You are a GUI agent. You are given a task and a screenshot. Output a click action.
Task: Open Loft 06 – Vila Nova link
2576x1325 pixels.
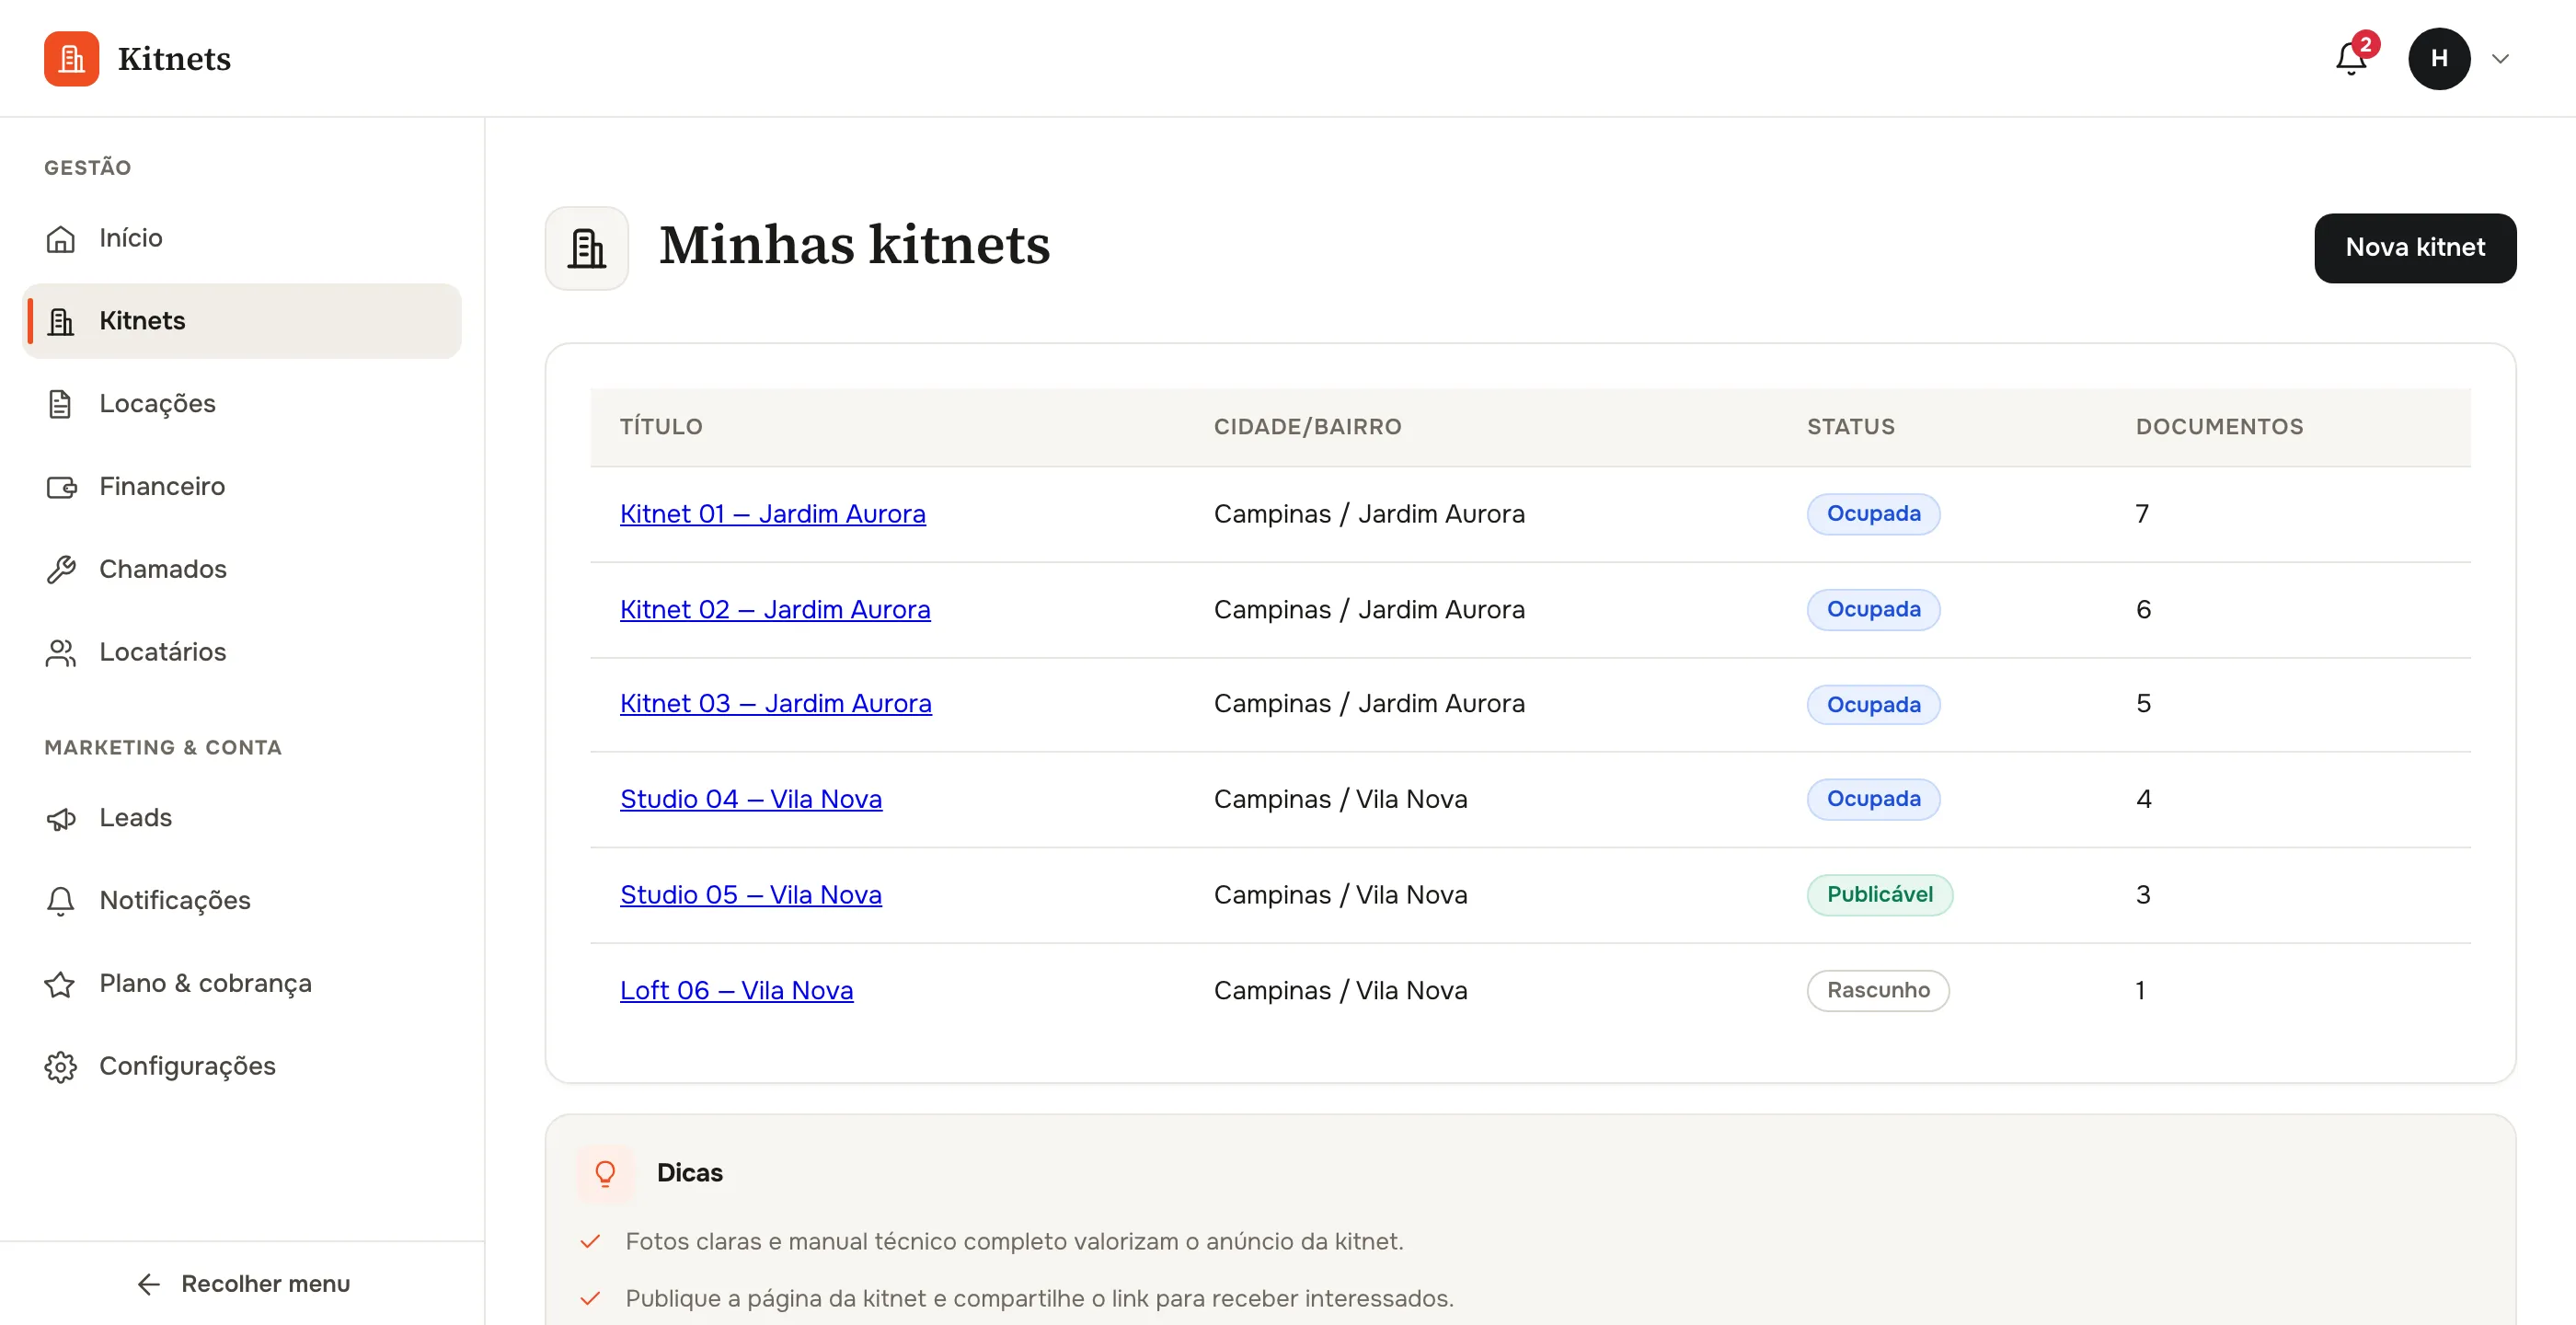click(x=736, y=991)
